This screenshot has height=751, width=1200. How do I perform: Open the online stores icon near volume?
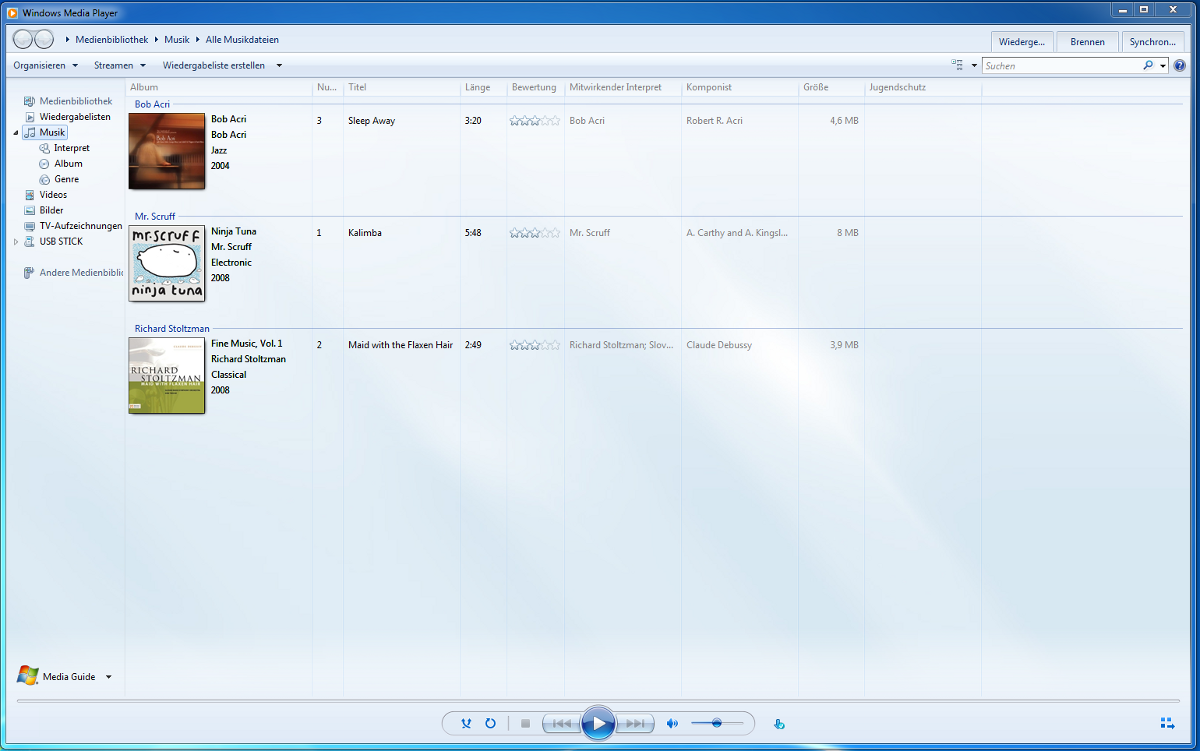[779, 724]
